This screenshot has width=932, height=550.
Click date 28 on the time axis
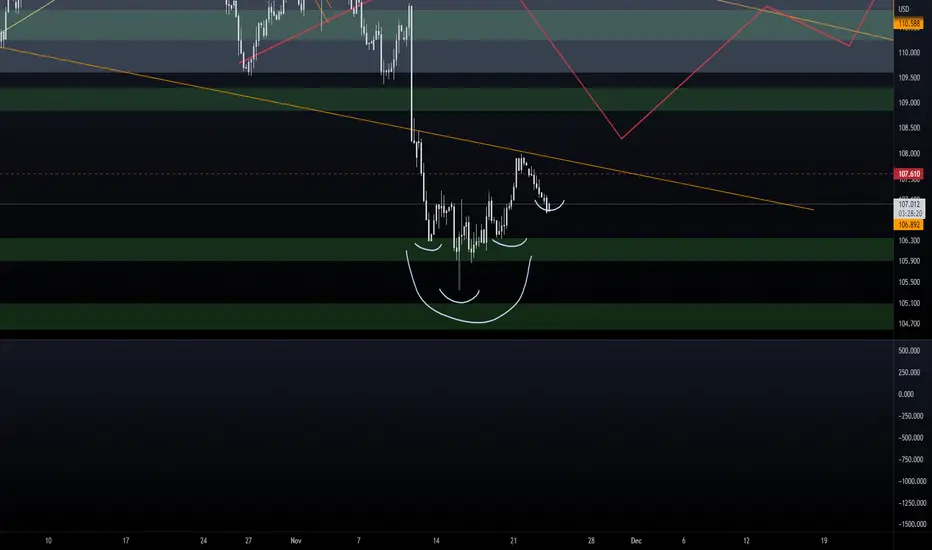coord(591,540)
